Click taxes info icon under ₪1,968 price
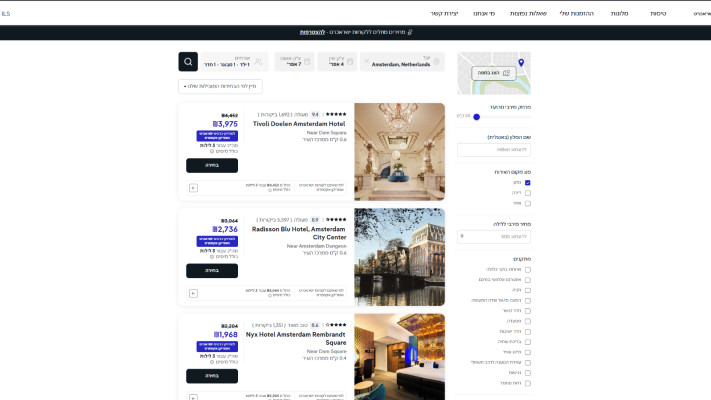 [x=212, y=362]
